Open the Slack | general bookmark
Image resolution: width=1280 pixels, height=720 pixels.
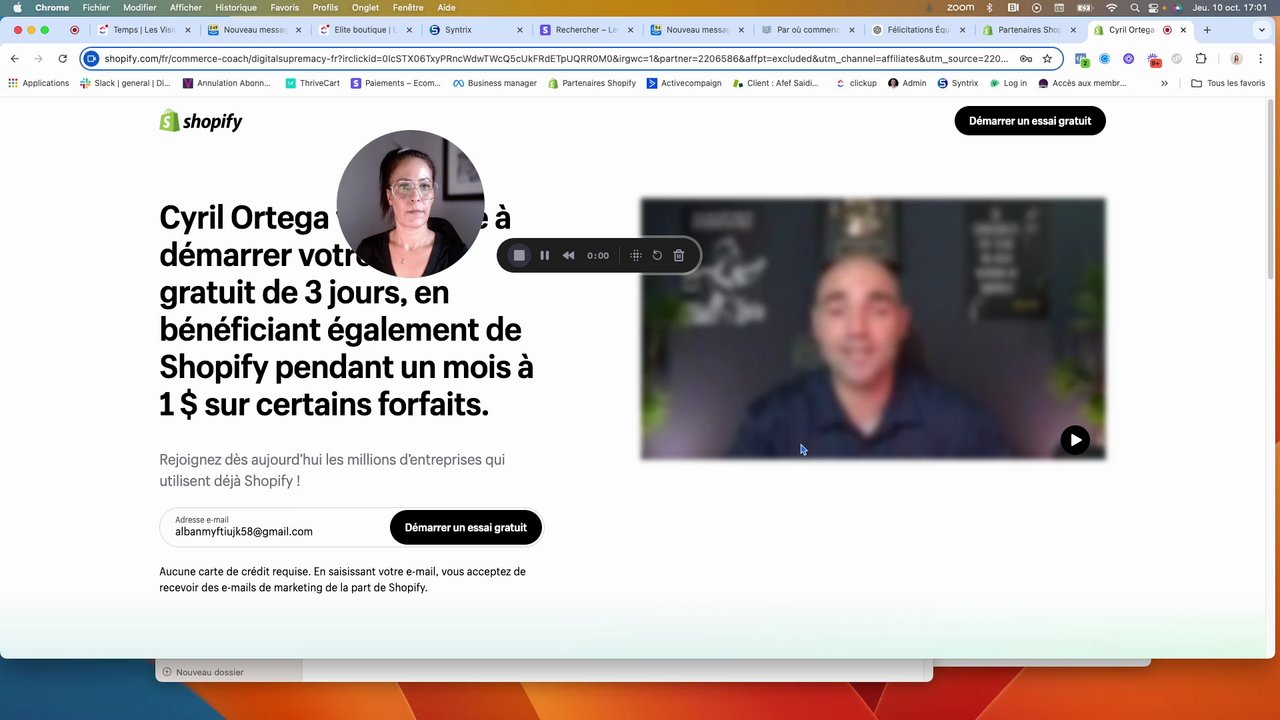[125, 83]
